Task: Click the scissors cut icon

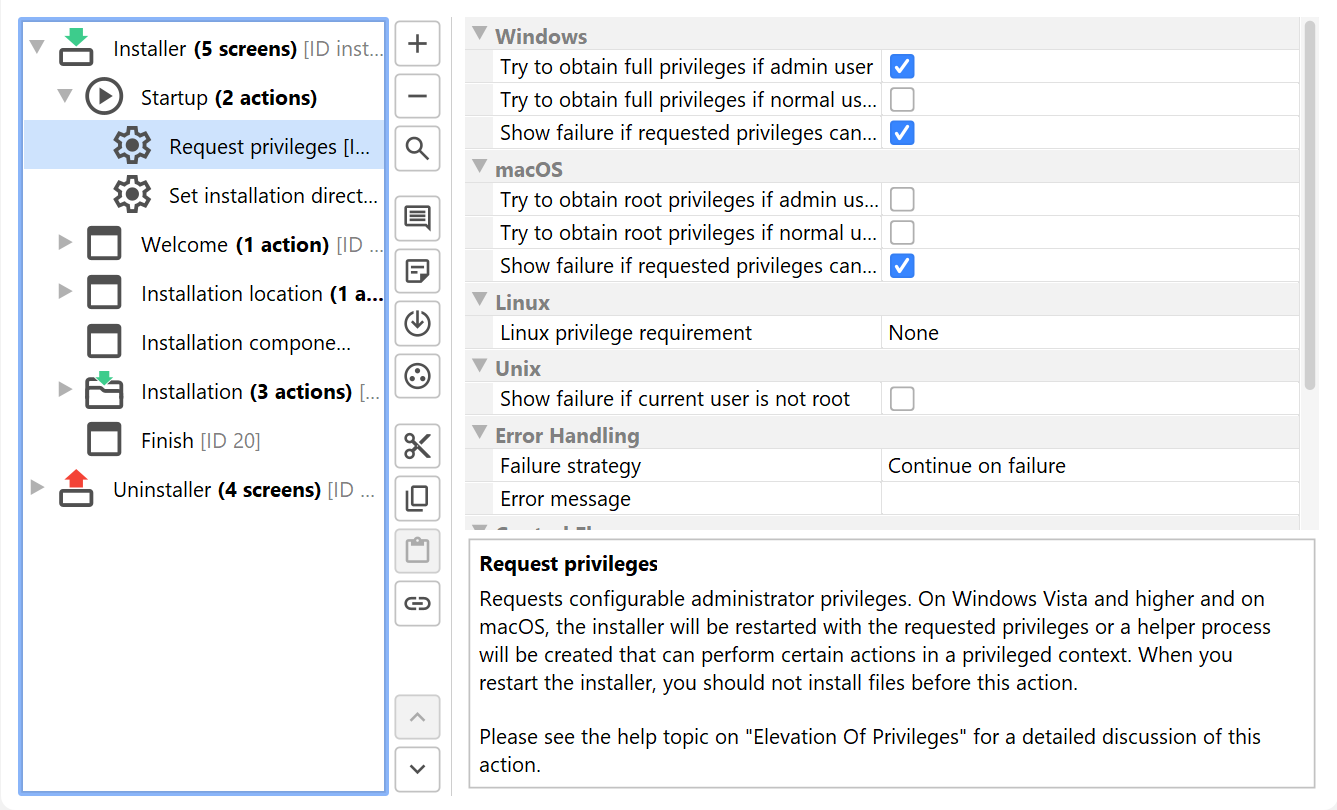Action: (417, 447)
